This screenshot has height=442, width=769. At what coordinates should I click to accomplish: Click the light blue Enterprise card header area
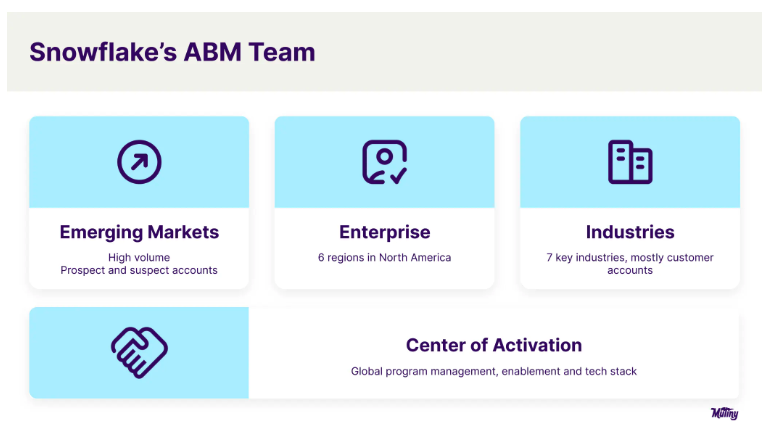pyautogui.click(x=384, y=162)
